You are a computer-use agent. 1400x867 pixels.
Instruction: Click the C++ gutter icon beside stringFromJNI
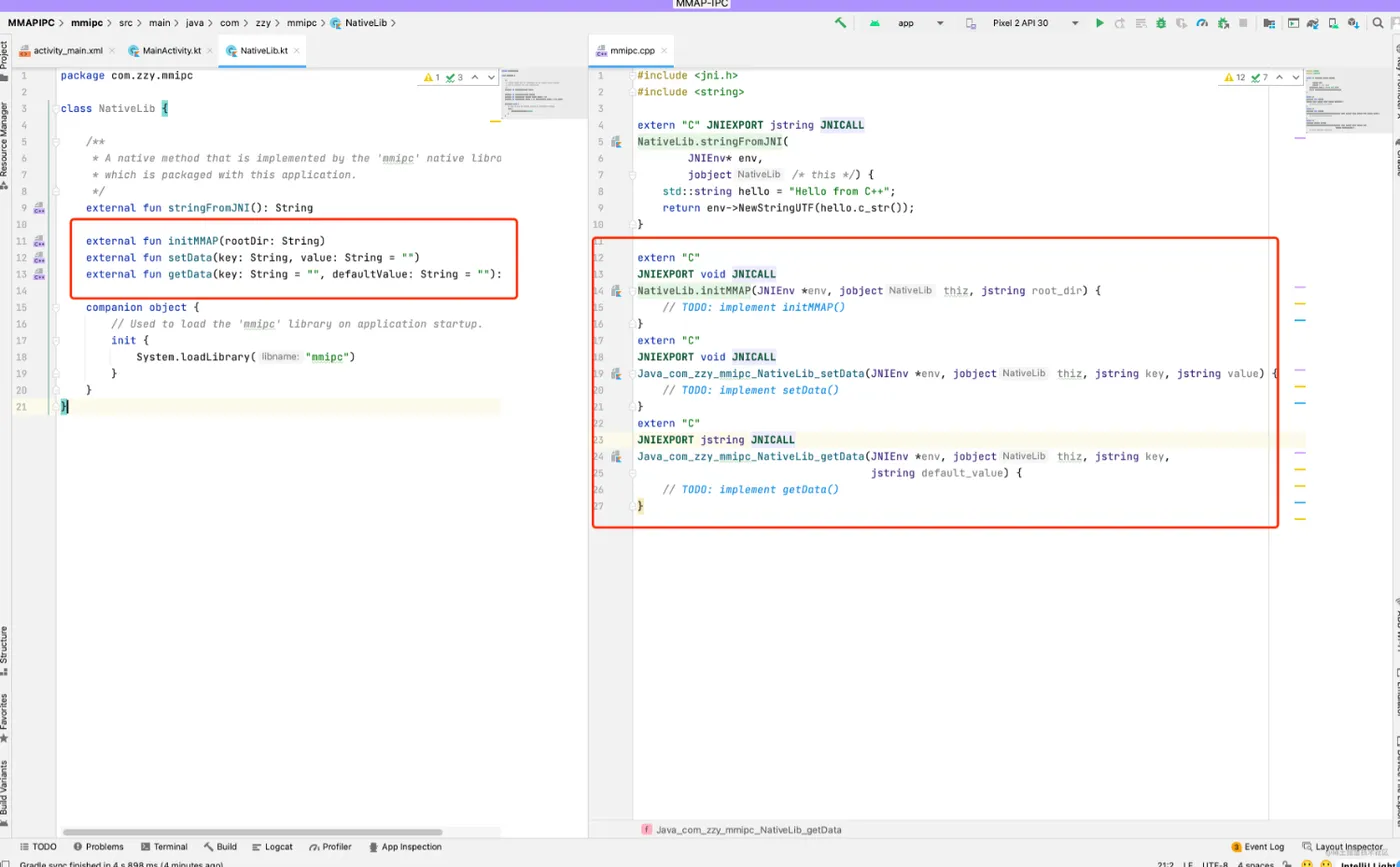(x=39, y=208)
